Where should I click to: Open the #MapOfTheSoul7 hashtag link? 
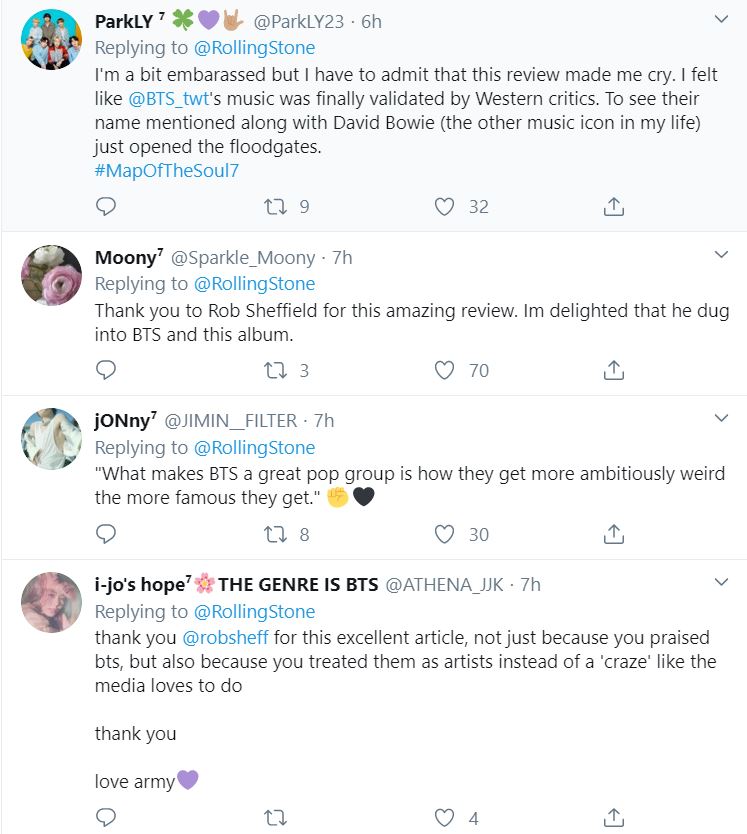(x=167, y=170)
